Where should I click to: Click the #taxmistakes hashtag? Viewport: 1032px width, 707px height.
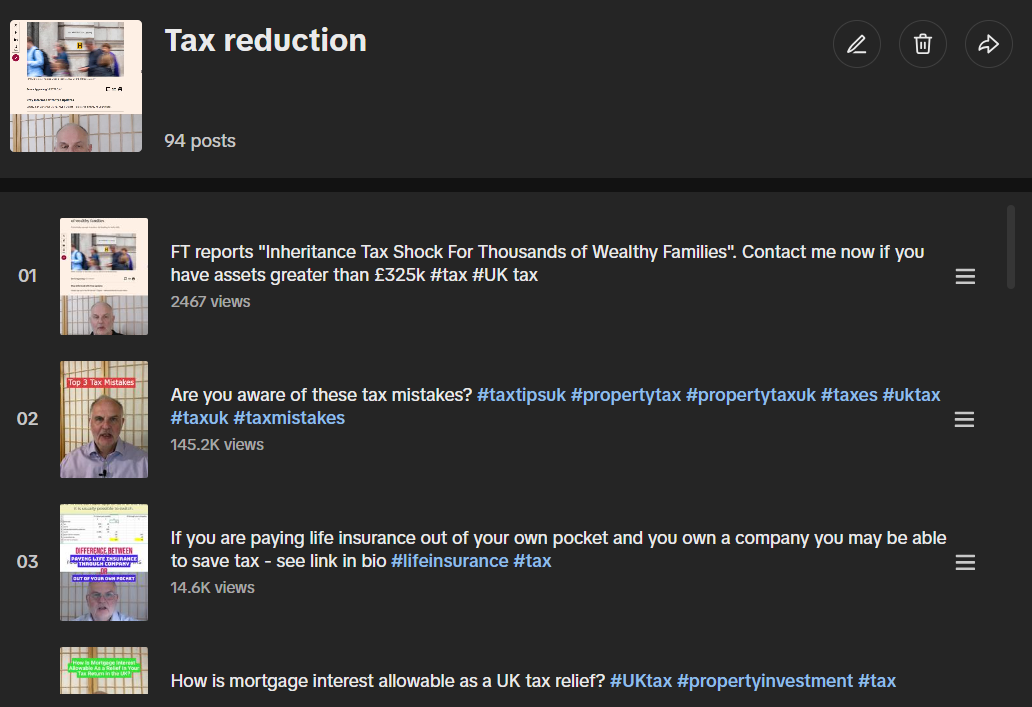(289, 418)
